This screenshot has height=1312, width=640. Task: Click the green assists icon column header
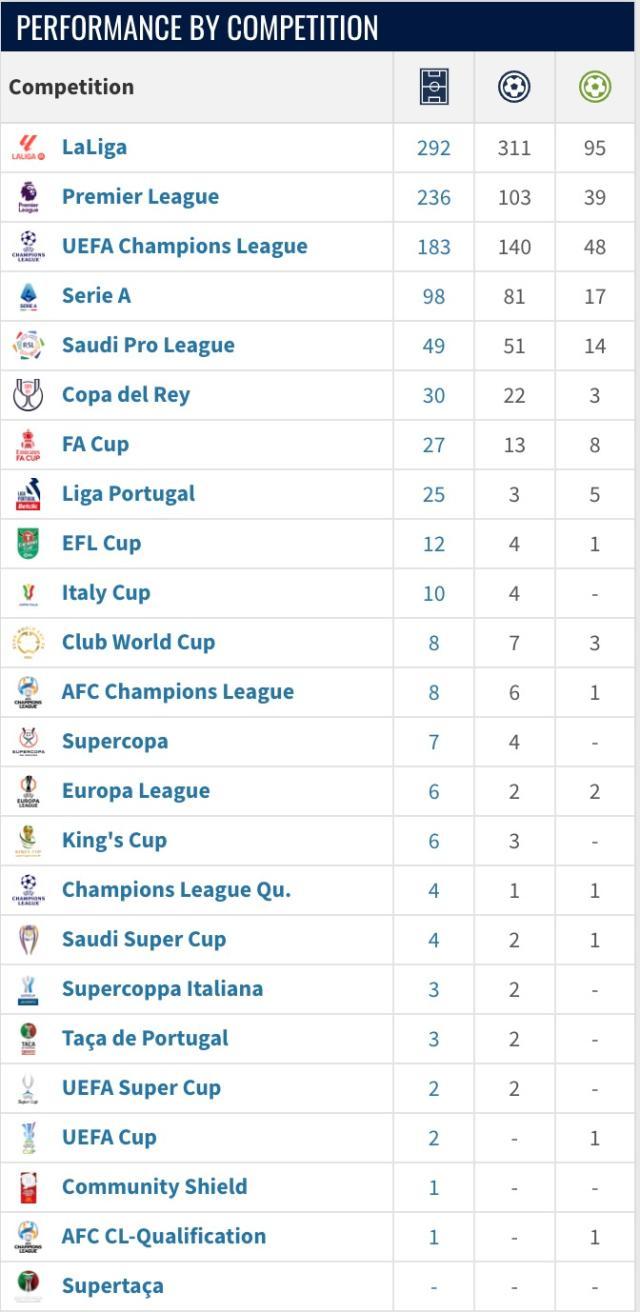[595, 87]
